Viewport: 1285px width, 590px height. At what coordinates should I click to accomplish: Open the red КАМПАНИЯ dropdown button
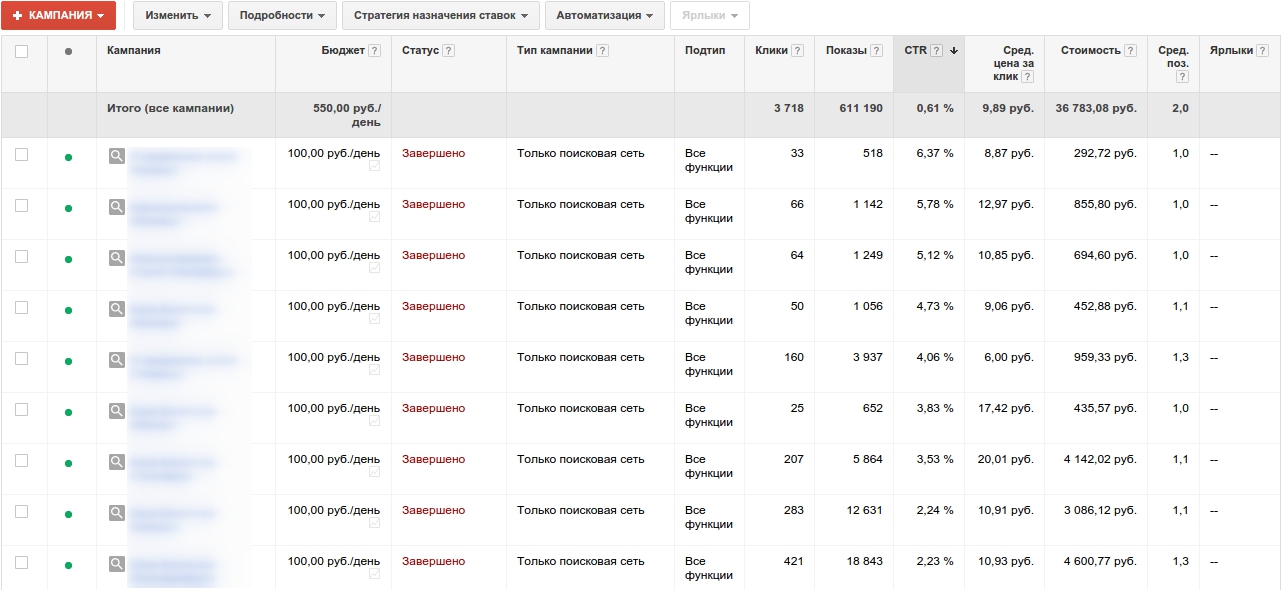point(58,16)
